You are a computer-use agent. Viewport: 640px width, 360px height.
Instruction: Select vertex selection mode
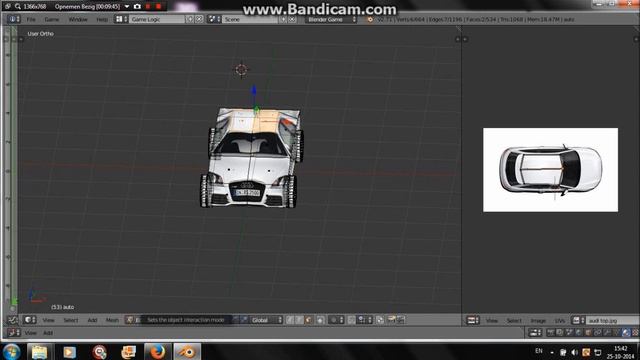click(290, 320)
